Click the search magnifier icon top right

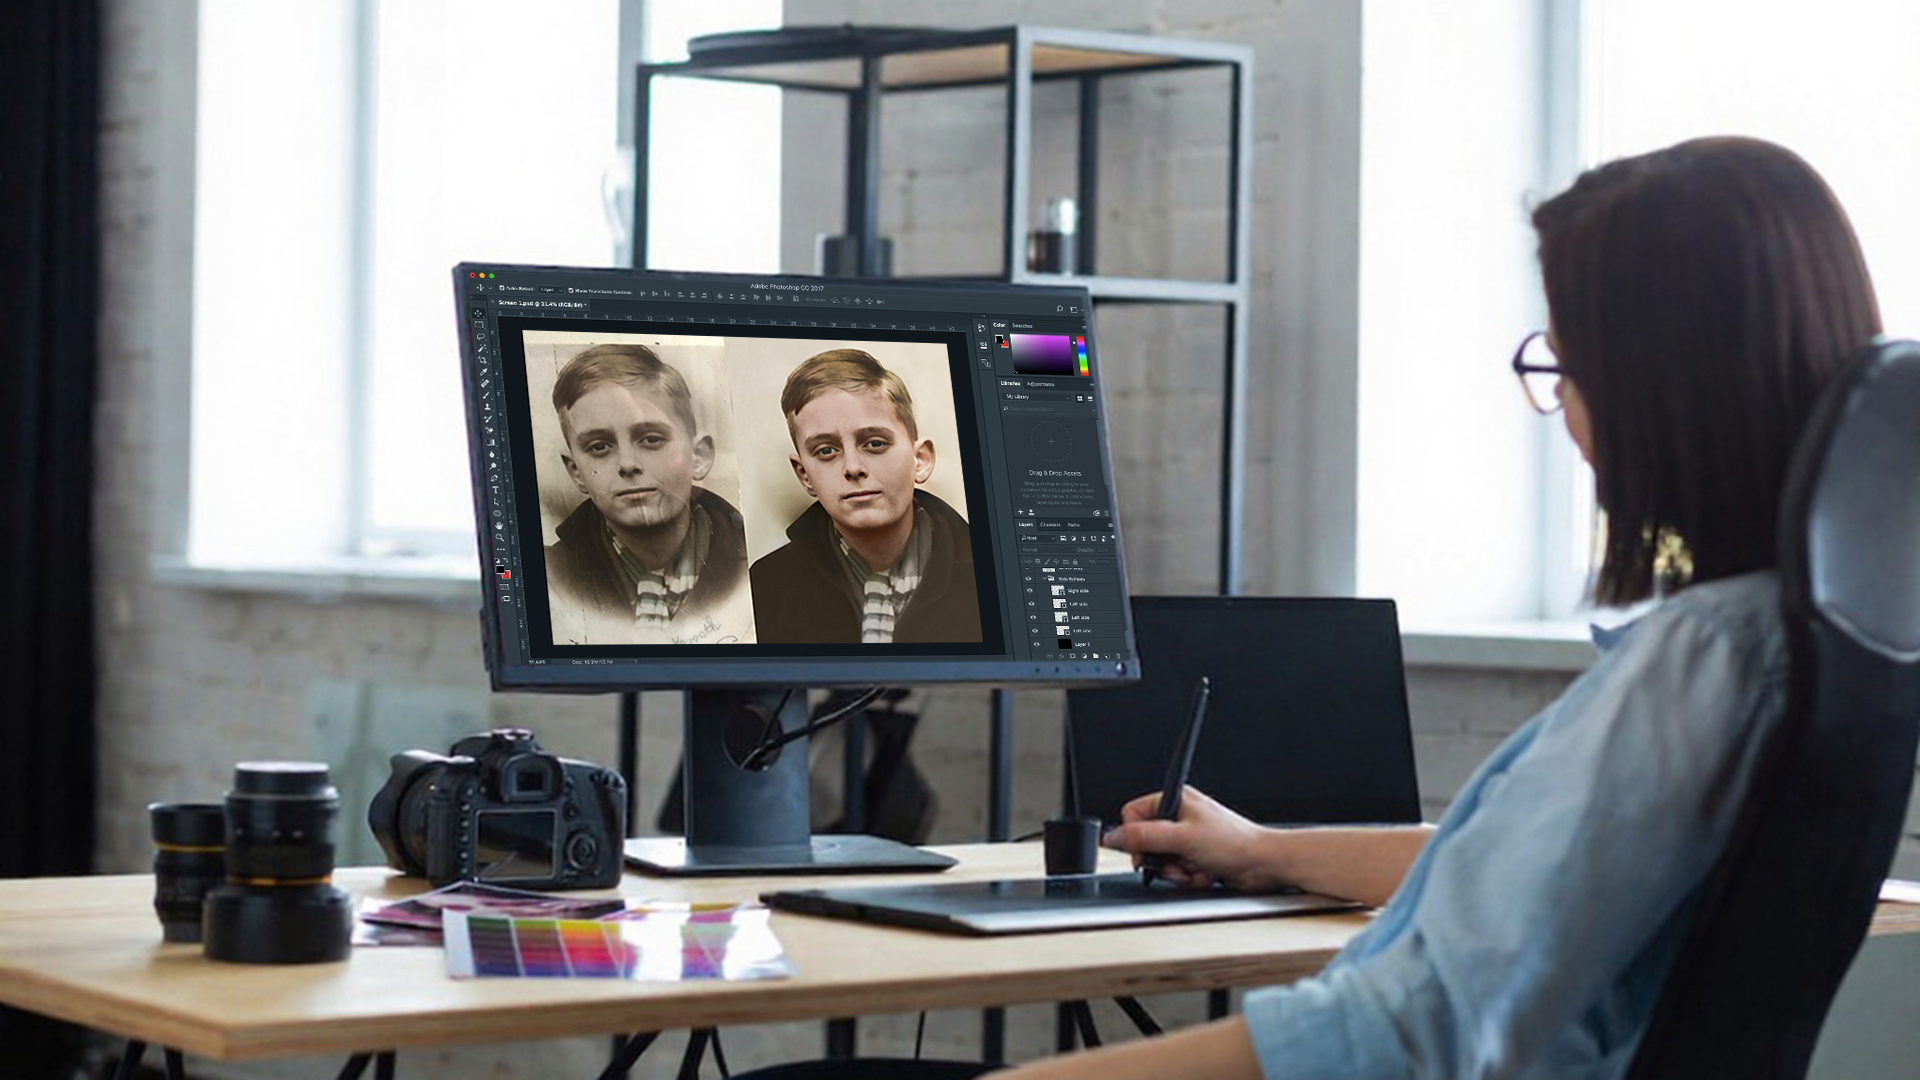click(1060, 308)
